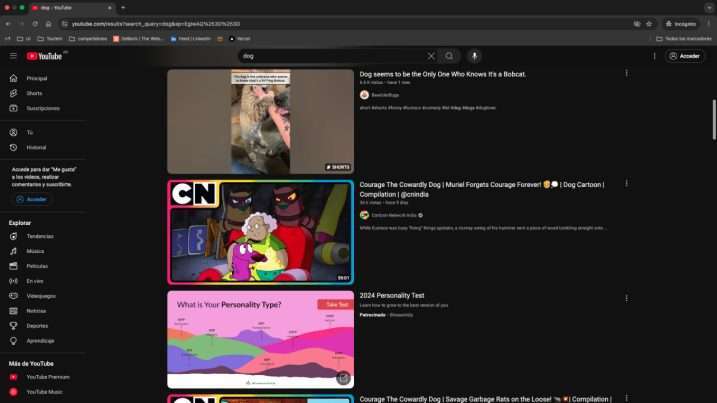Screen dimensions: 717x403
Task: Start voice search with the microphone
Action: coord(475,56)
